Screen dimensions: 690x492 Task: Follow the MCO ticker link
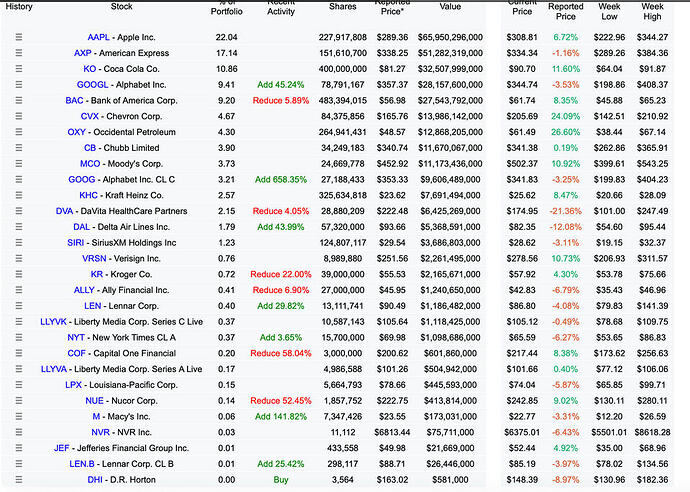90,164
